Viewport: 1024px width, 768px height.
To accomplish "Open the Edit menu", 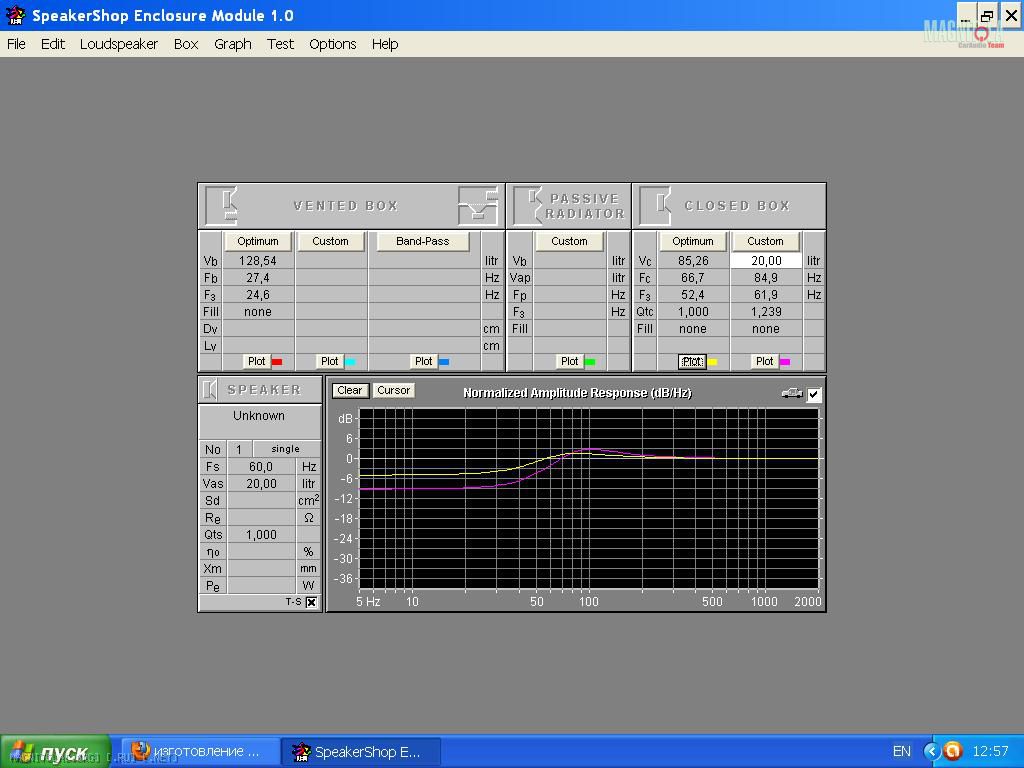I will [53, 44].
